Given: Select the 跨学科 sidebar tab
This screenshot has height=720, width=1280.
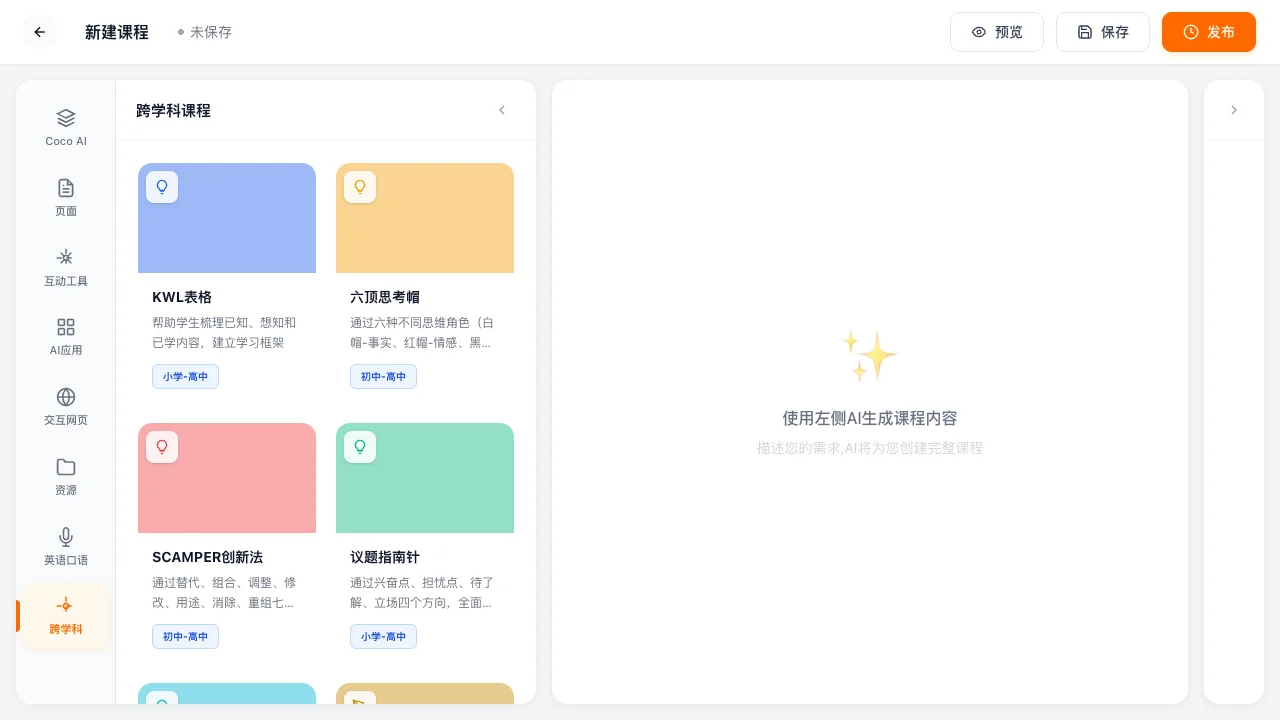Looking at the screenshot, I should click(66, 616).
